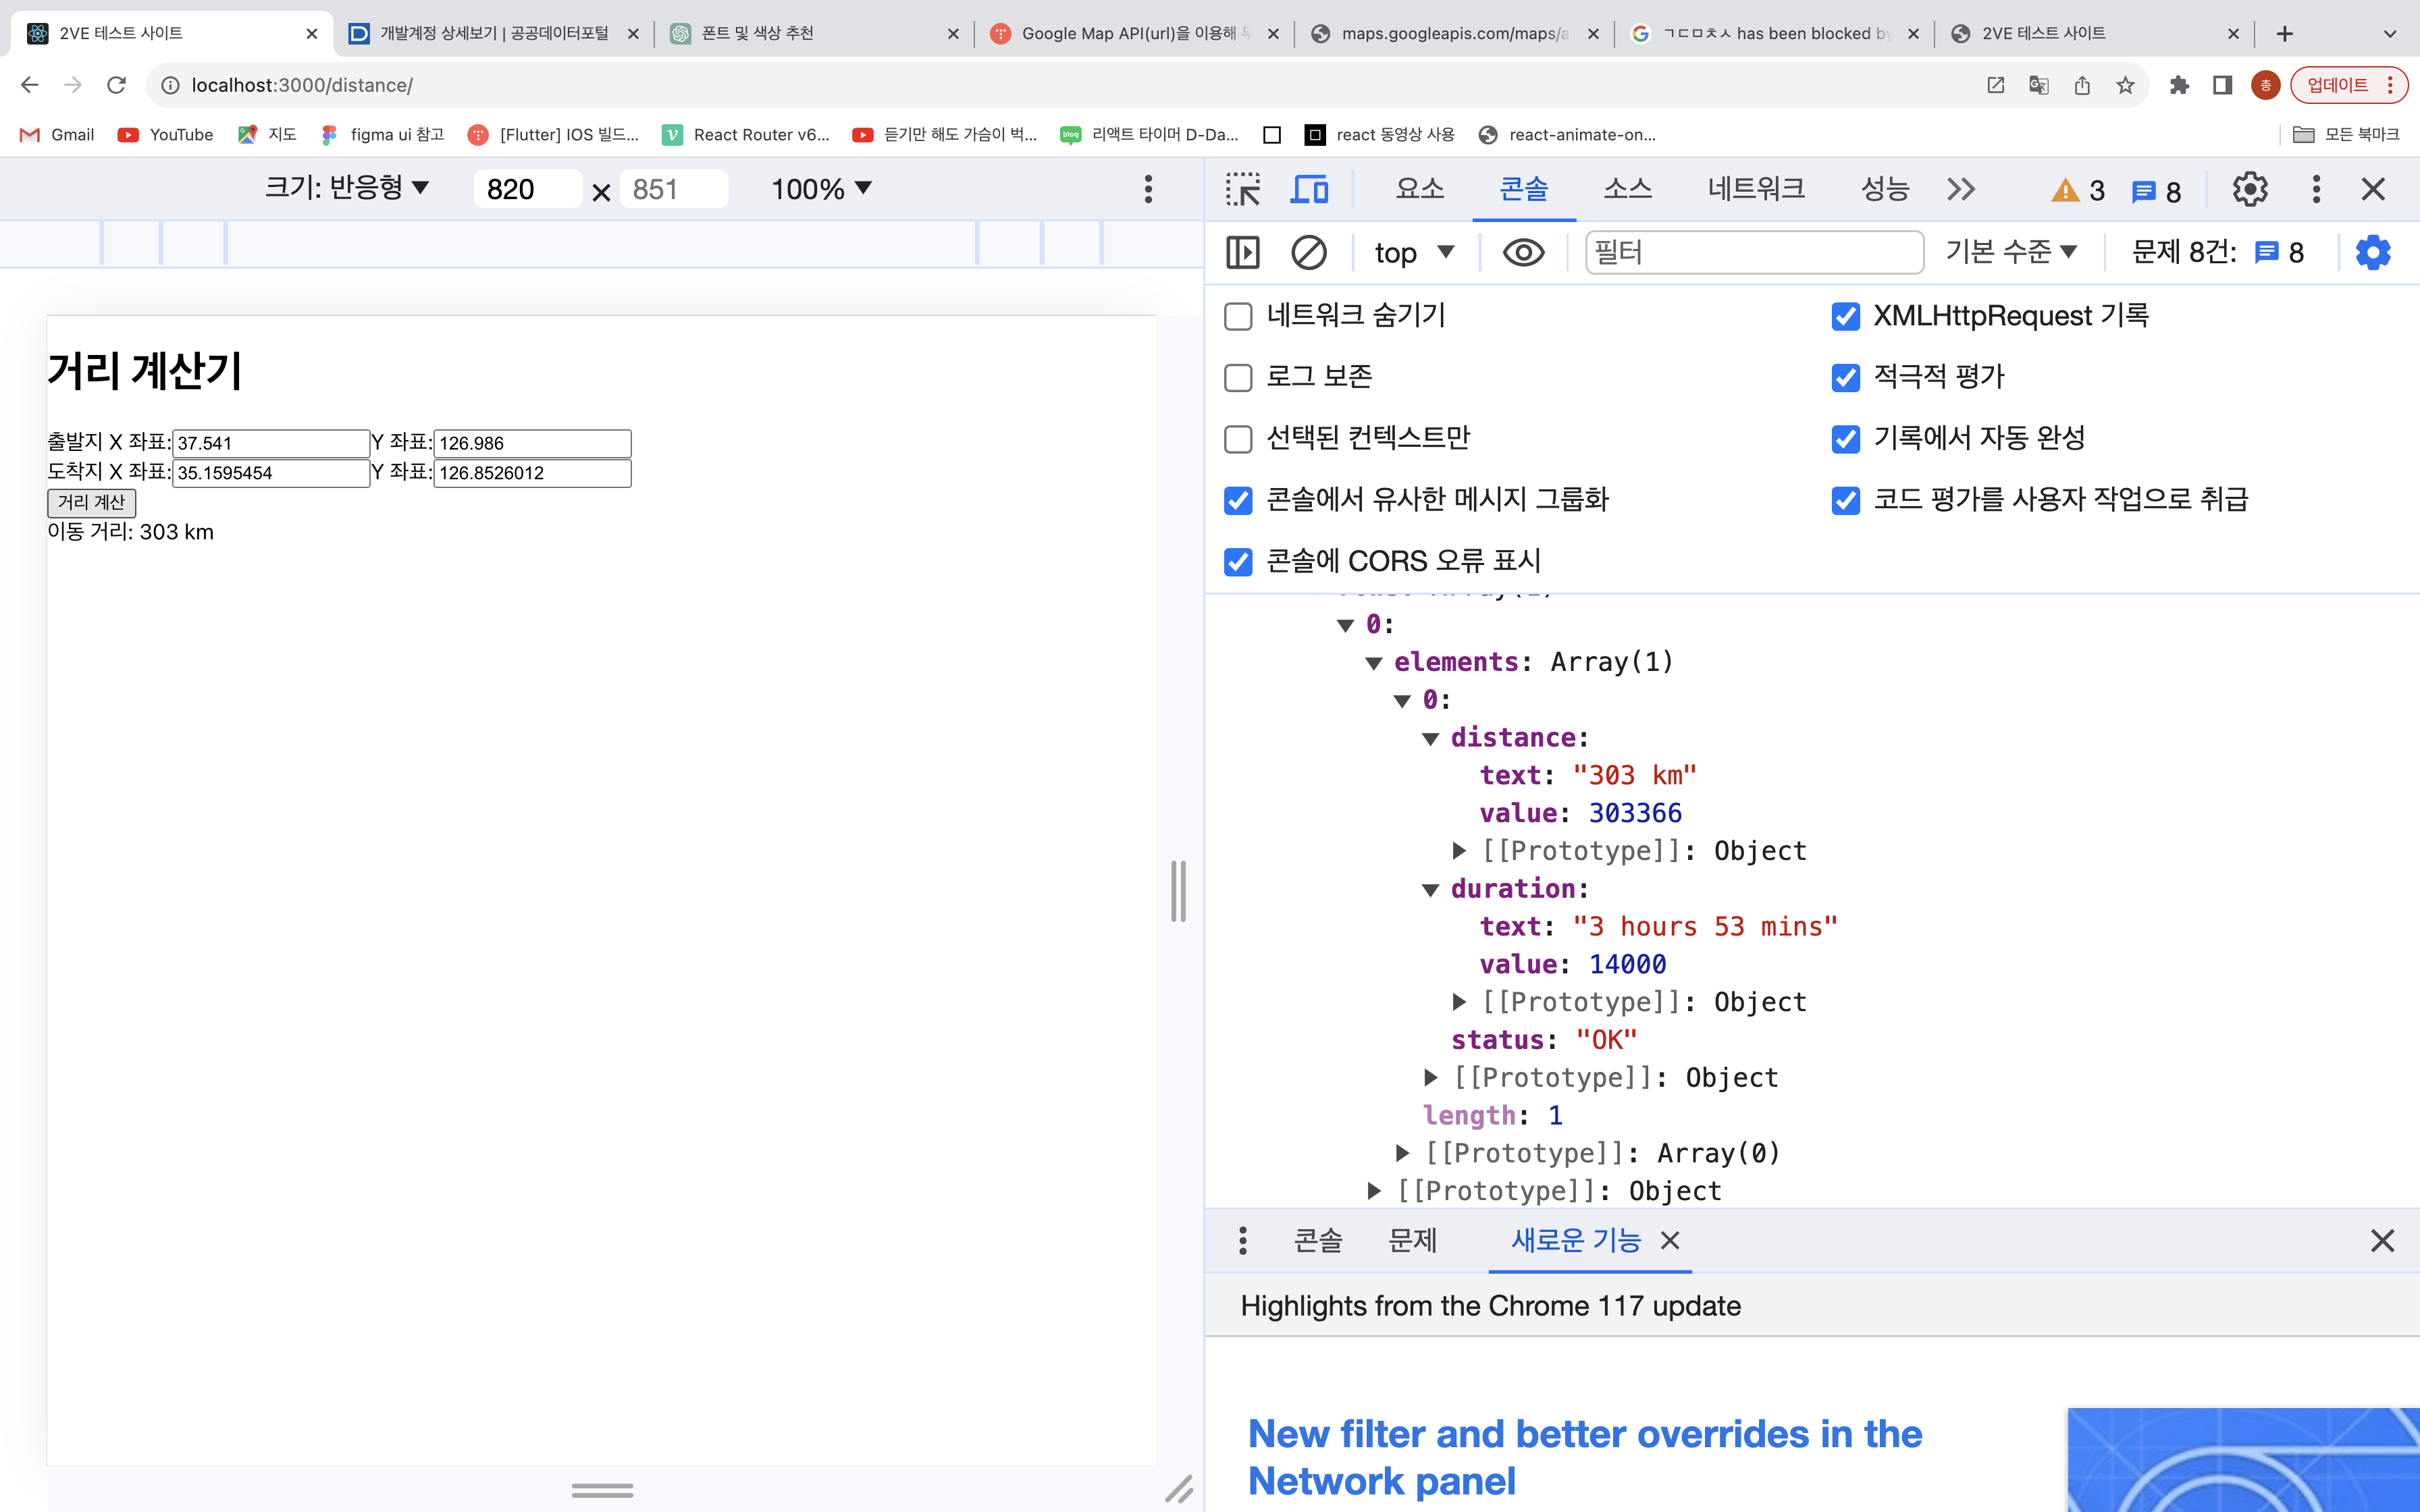Create a live expression with the eye icon
Viewport: 2420px width, 1512px height.
(x=1522, y=252)
